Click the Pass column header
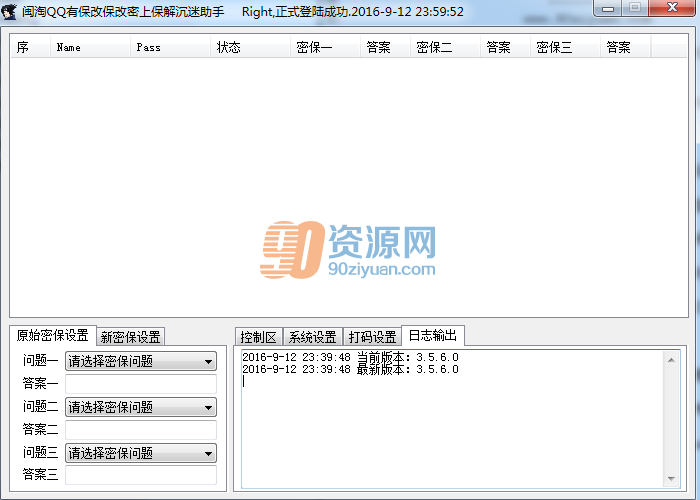700x500 pixels. click(x=170, y=47)
